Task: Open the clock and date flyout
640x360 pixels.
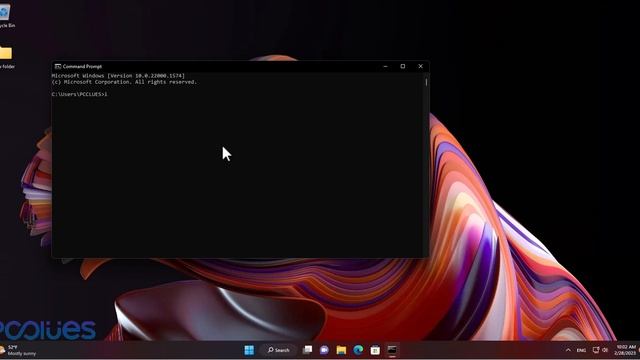Action: pyautogui.click(x=625, y=350)
